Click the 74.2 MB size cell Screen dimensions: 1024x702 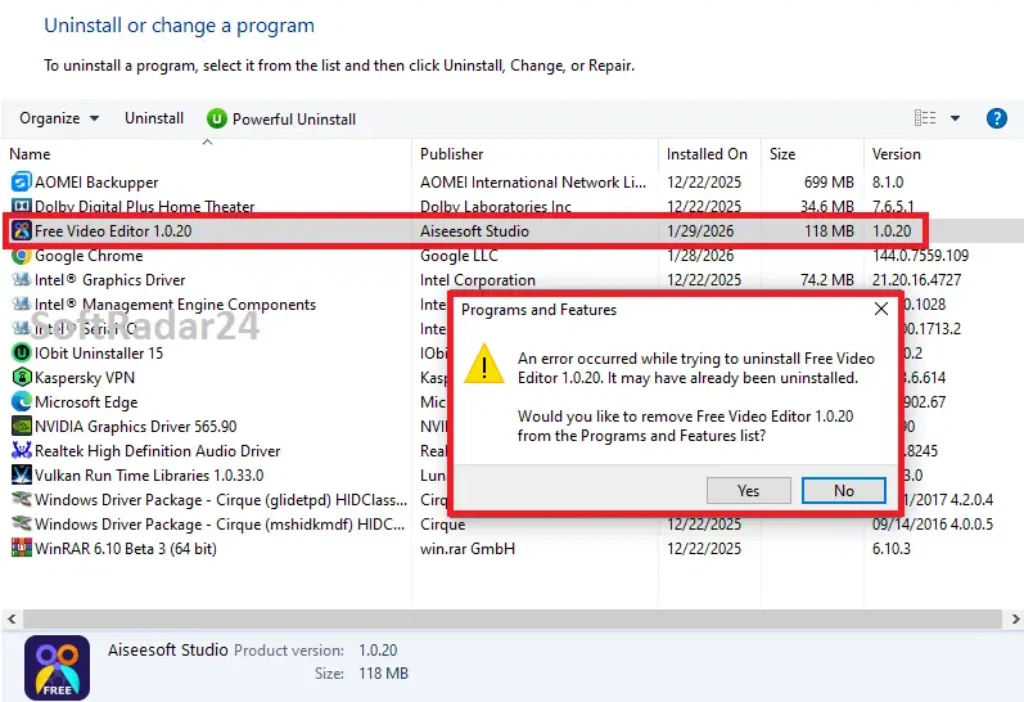(x=827, y=279)
